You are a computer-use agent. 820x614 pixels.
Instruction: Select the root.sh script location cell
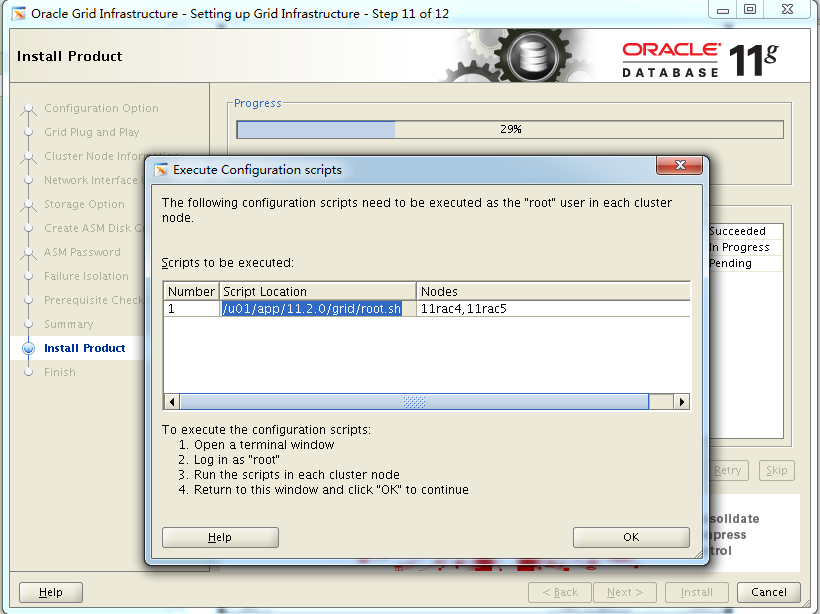[317, 309]
